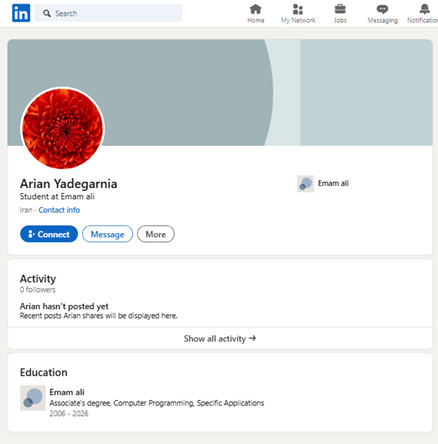Connect with Arian Yadegarnia
The height and width of the screenshot is (444, 438).
tap(49, 234)
